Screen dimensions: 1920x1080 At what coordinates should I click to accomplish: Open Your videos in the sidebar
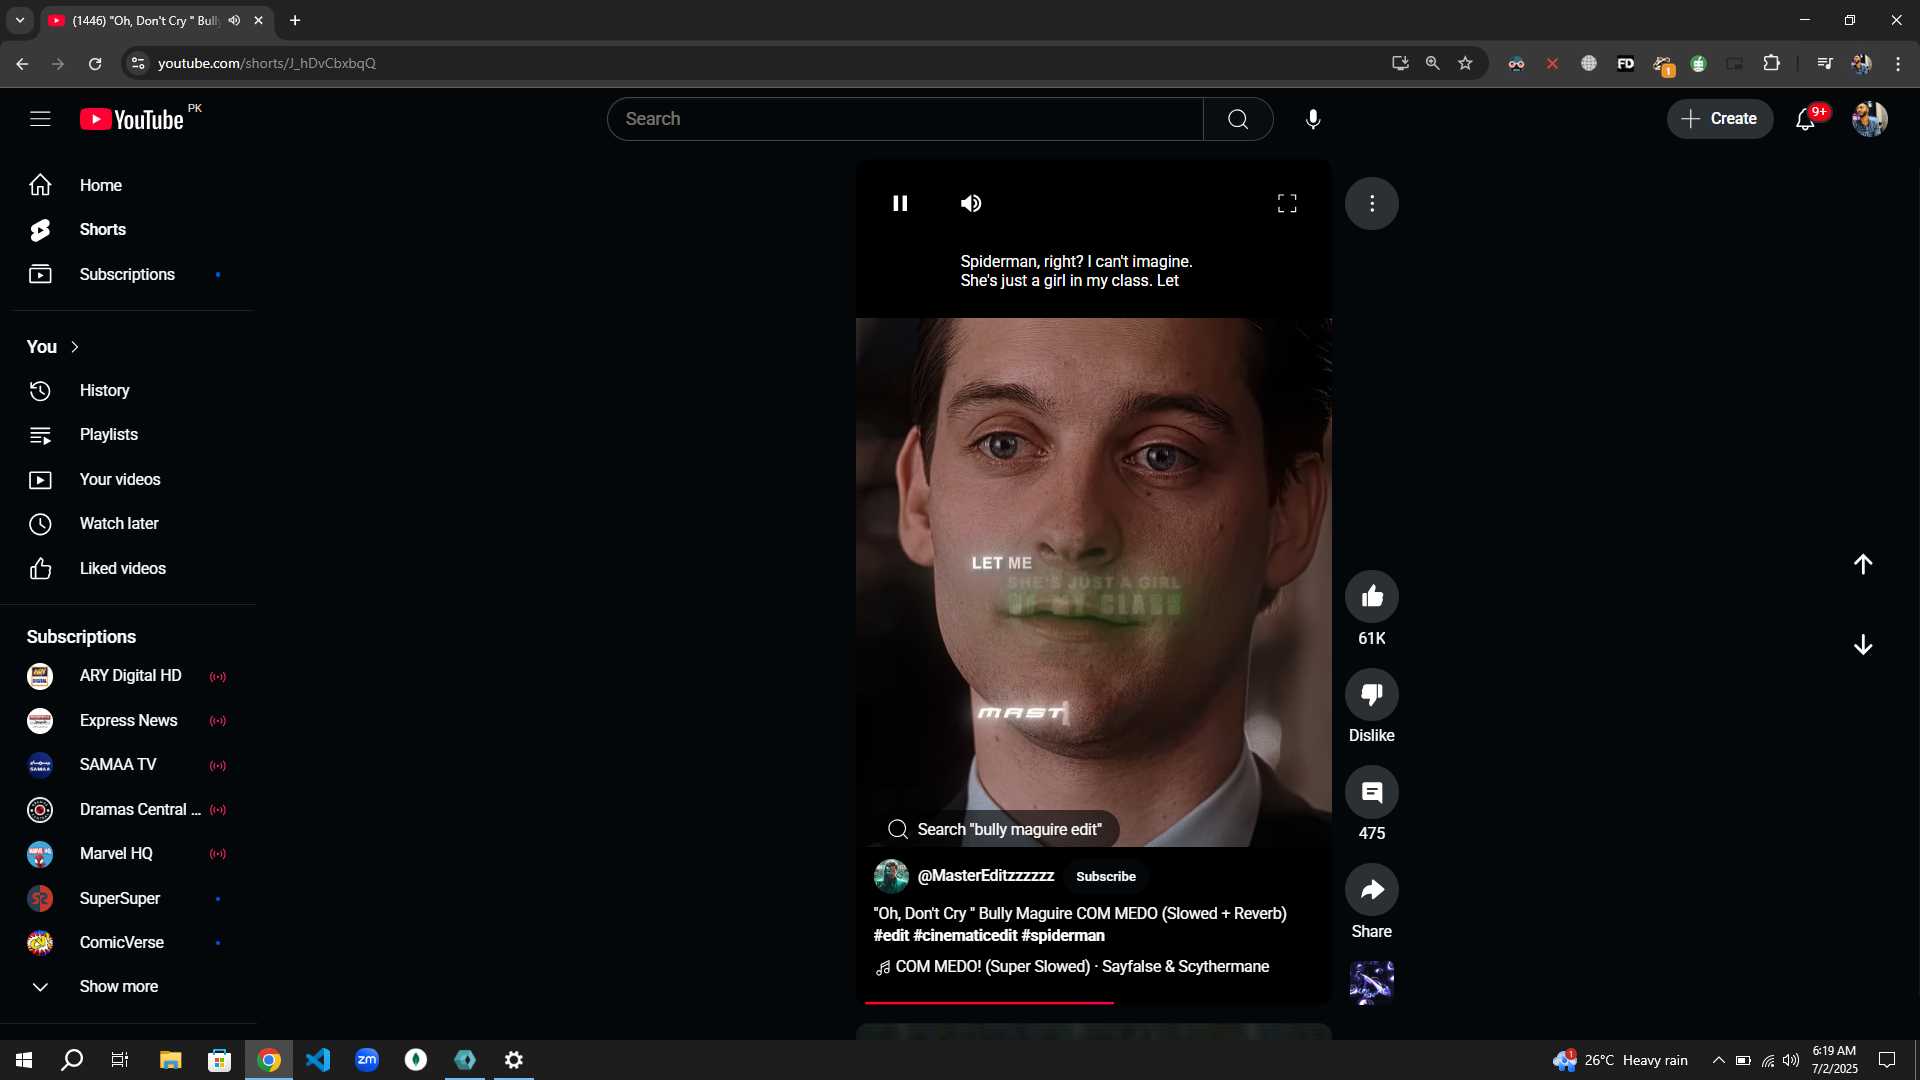click(128, 479)
